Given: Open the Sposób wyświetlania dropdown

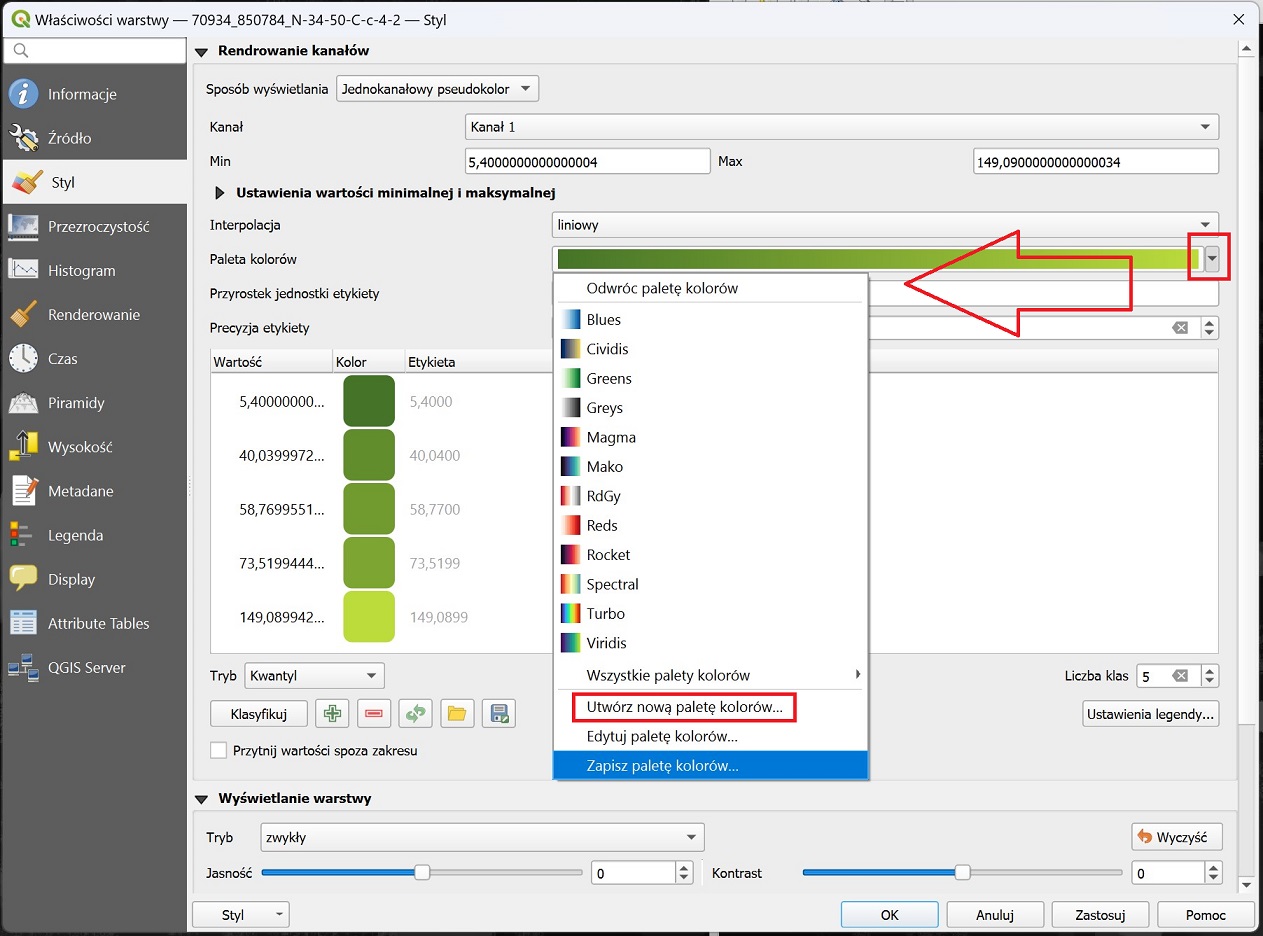Looking at the screenshot, I should 438,89.
